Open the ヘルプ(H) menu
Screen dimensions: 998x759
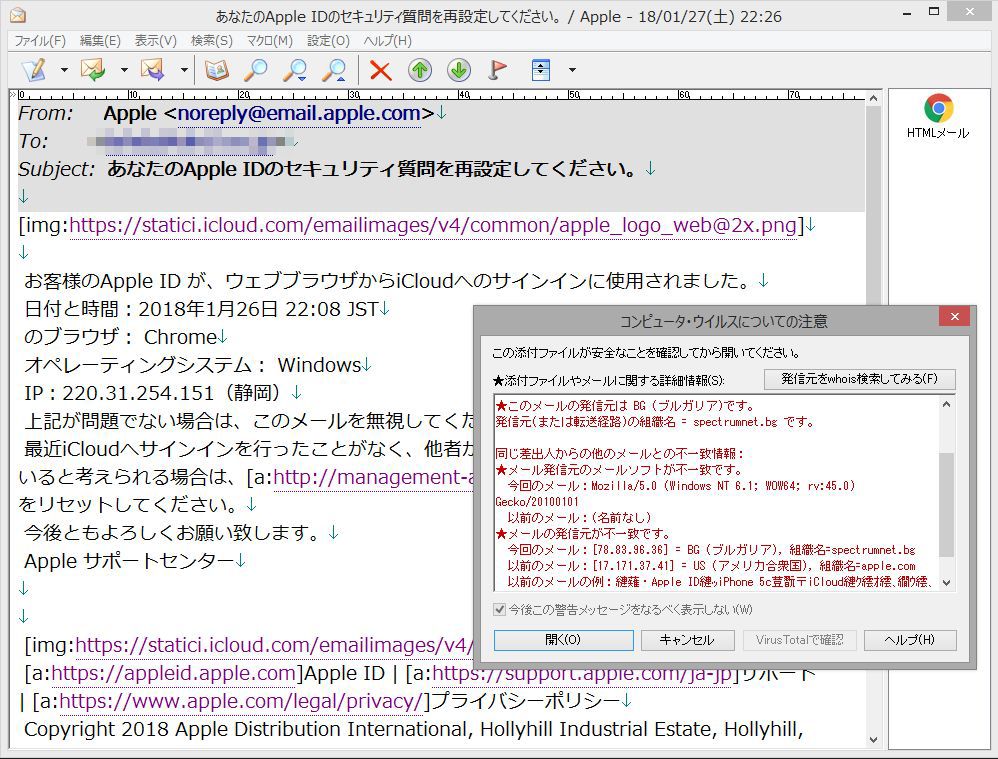coord(388,41)
